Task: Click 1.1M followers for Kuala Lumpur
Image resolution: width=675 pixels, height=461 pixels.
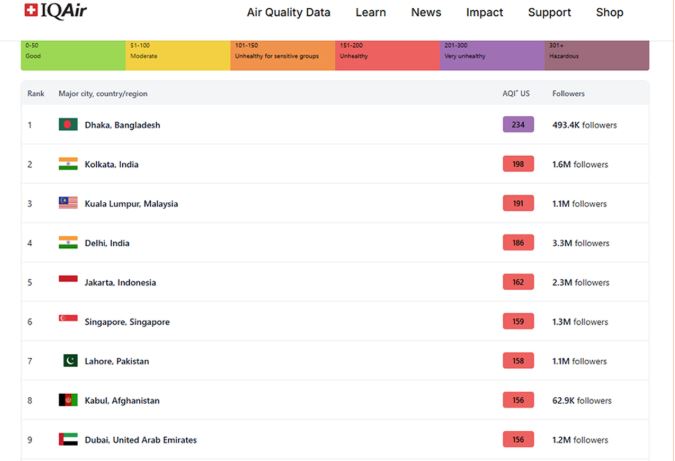Action: (579, 204)
